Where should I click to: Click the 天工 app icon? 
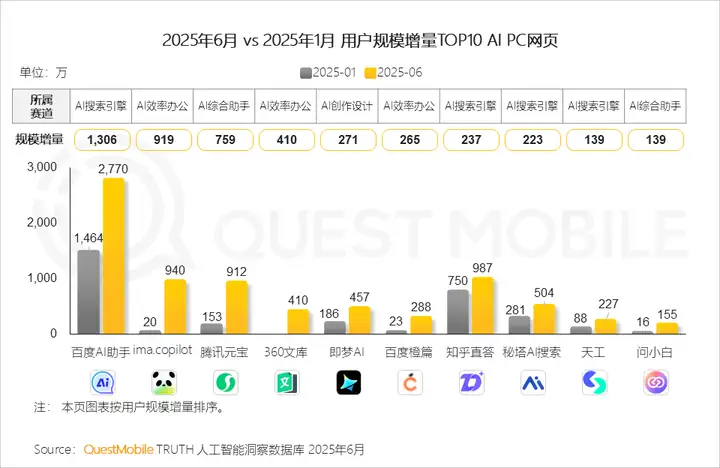click(595, 383)
